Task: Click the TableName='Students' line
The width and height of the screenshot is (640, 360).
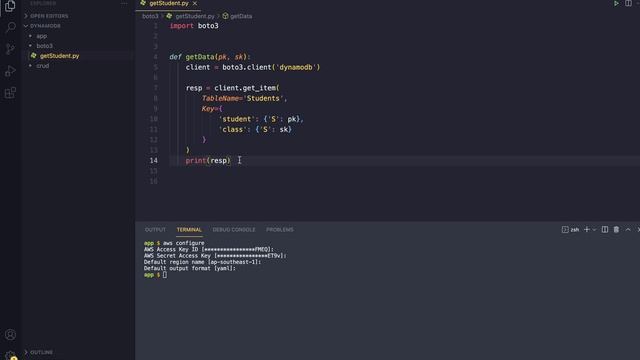Action: [x=244, y=98]
